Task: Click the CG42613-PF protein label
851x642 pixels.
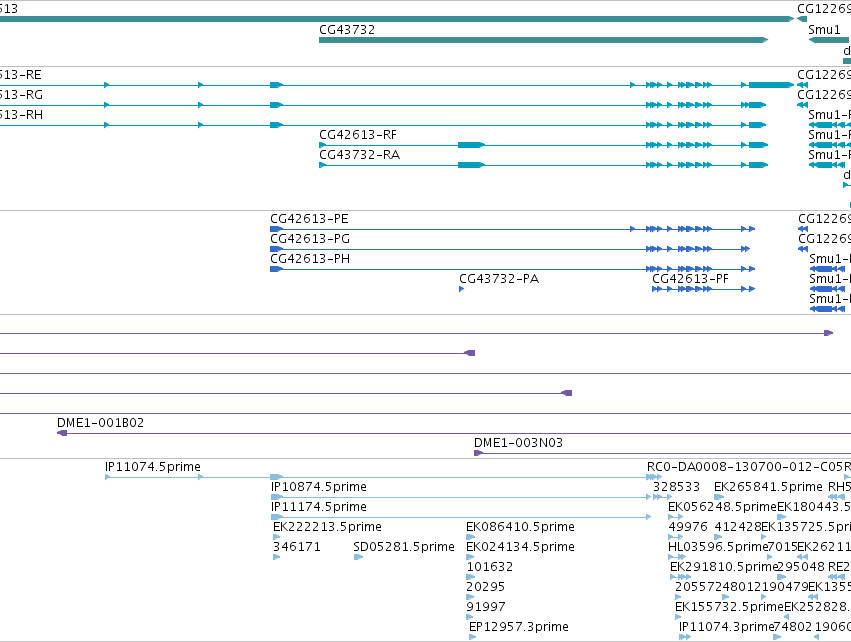Action: [x=690, y=279]
